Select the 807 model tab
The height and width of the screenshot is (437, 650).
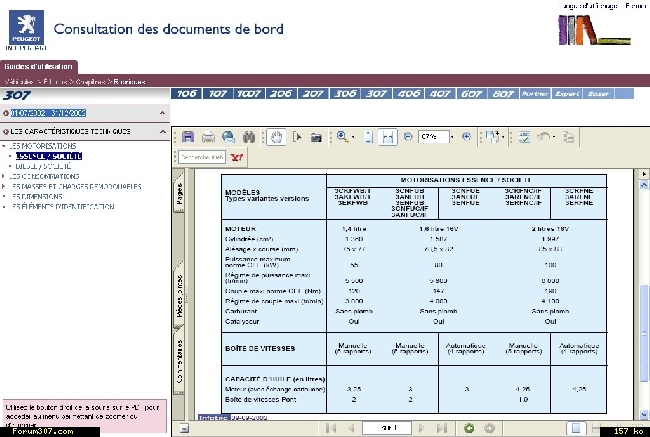503,94
